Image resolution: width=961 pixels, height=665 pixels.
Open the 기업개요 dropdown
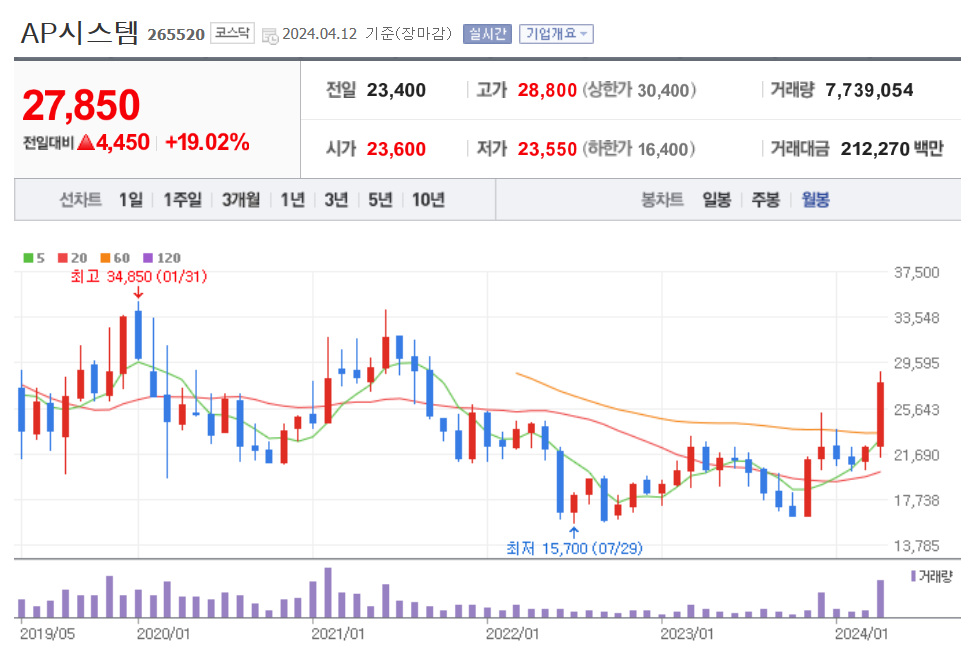(x=556, y=34)
